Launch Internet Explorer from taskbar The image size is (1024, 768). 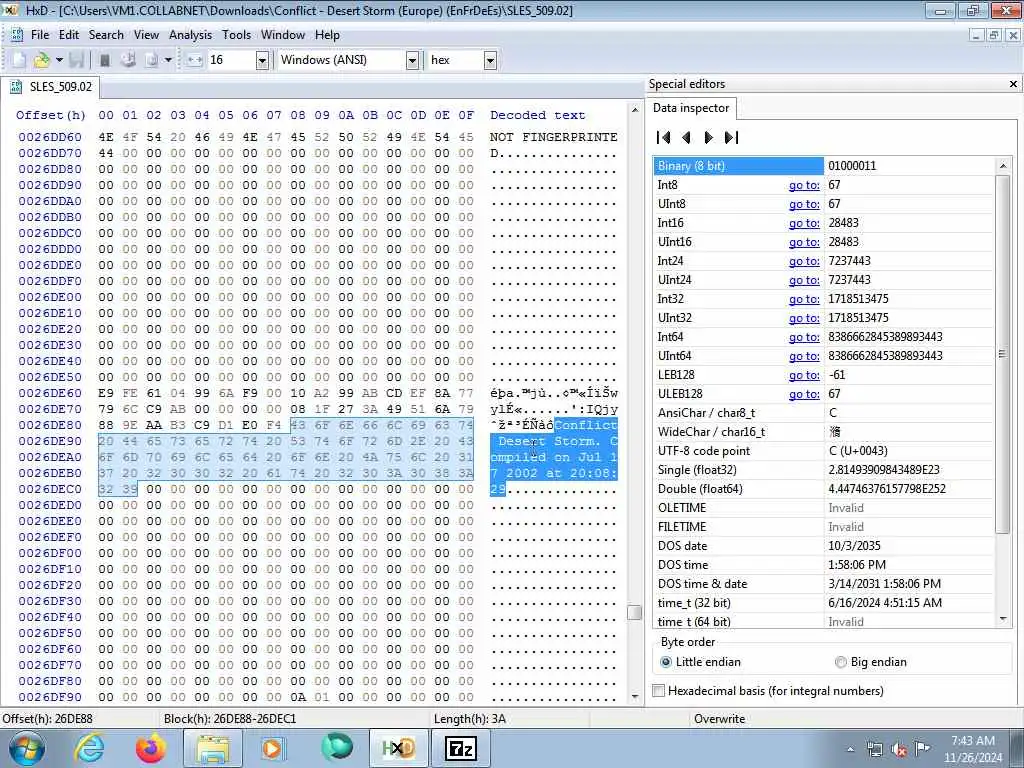[89, 748]
